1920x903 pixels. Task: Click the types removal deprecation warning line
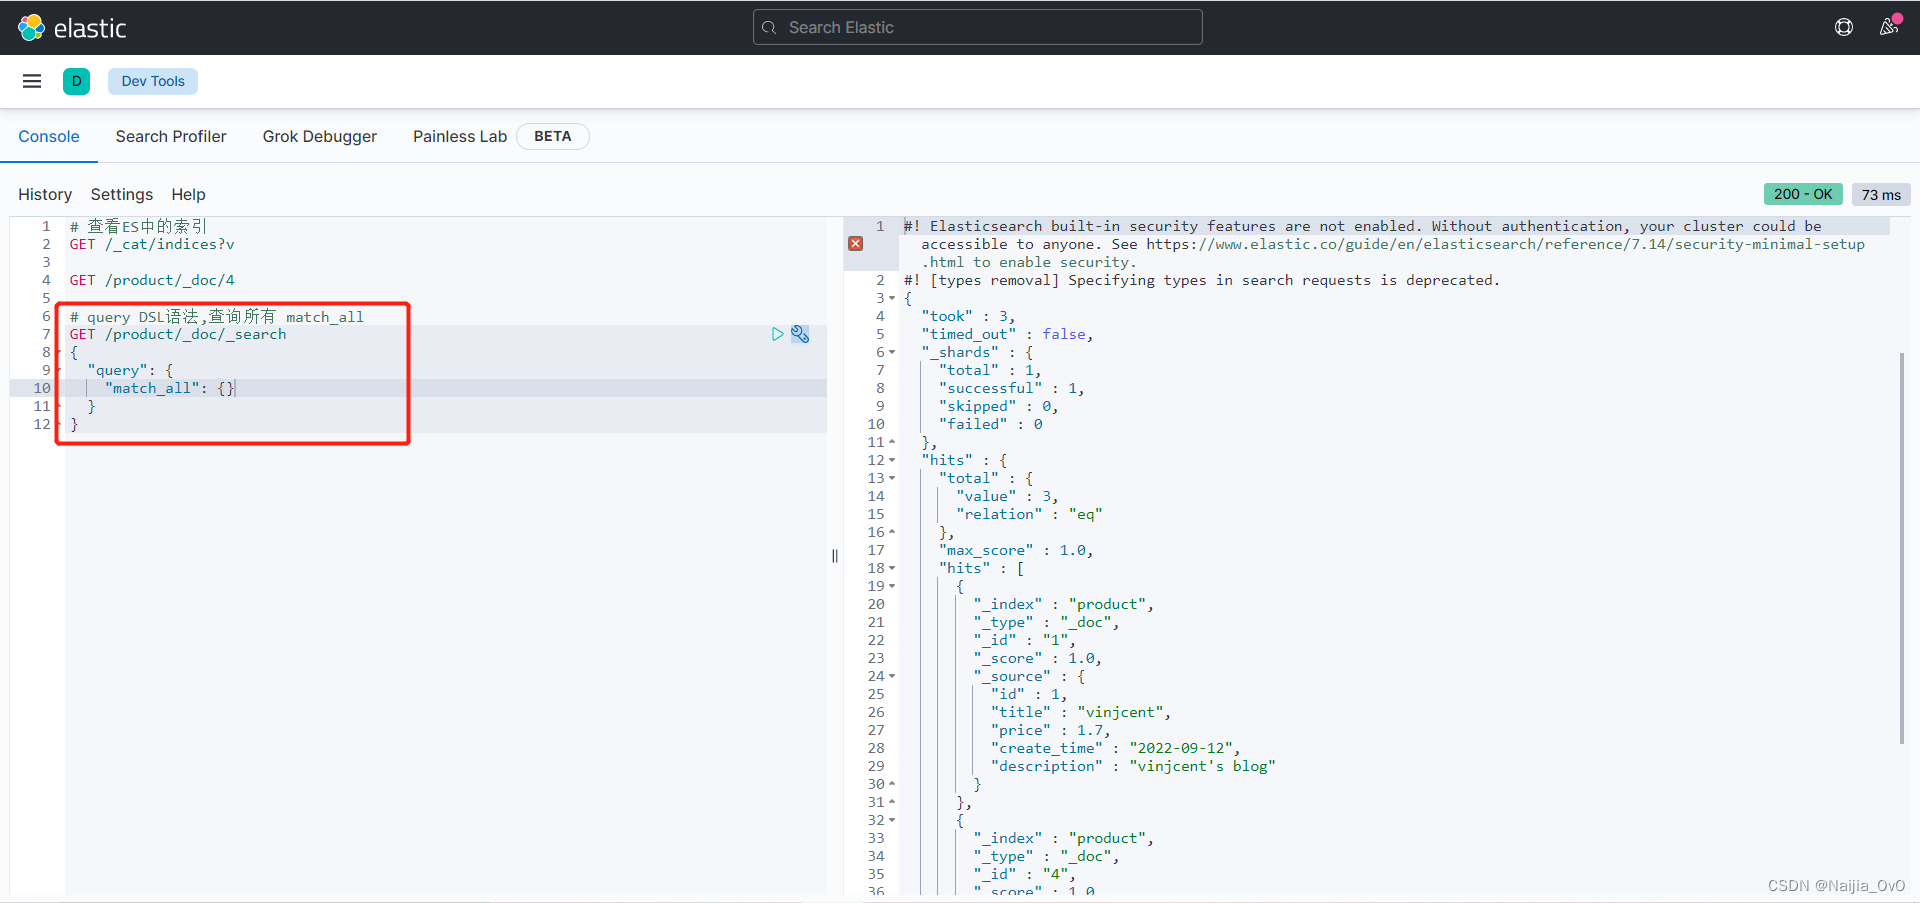(x=1202, y=280)
